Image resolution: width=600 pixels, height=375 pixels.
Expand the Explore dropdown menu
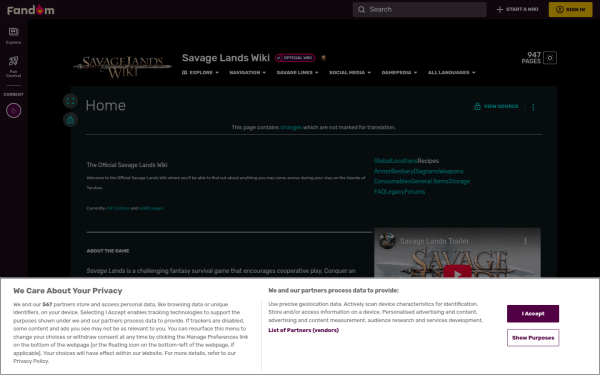click(x=200, y=72)
